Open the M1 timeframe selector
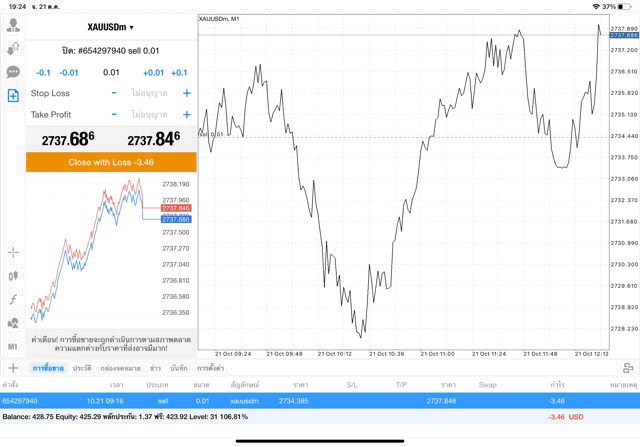The width and height of the screenshot is (640, 447). pyautogui.click(x=13, y=346)
